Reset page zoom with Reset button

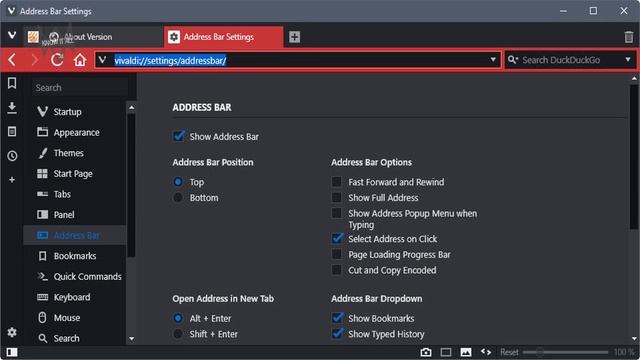coord(509,352)
